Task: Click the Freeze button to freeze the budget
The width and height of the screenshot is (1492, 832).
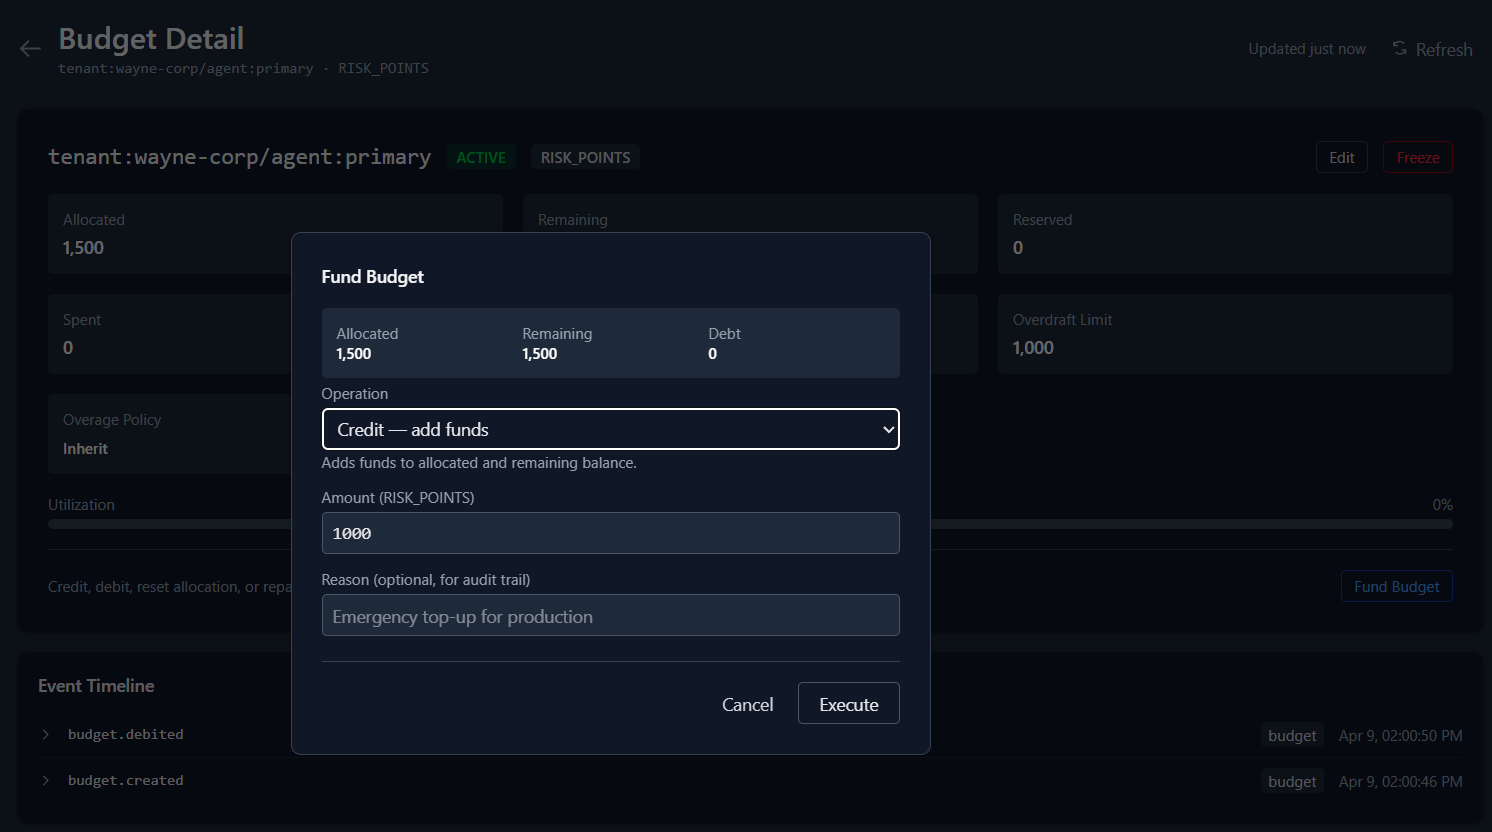Action: pyautogui.click(x=1417, y=157)
